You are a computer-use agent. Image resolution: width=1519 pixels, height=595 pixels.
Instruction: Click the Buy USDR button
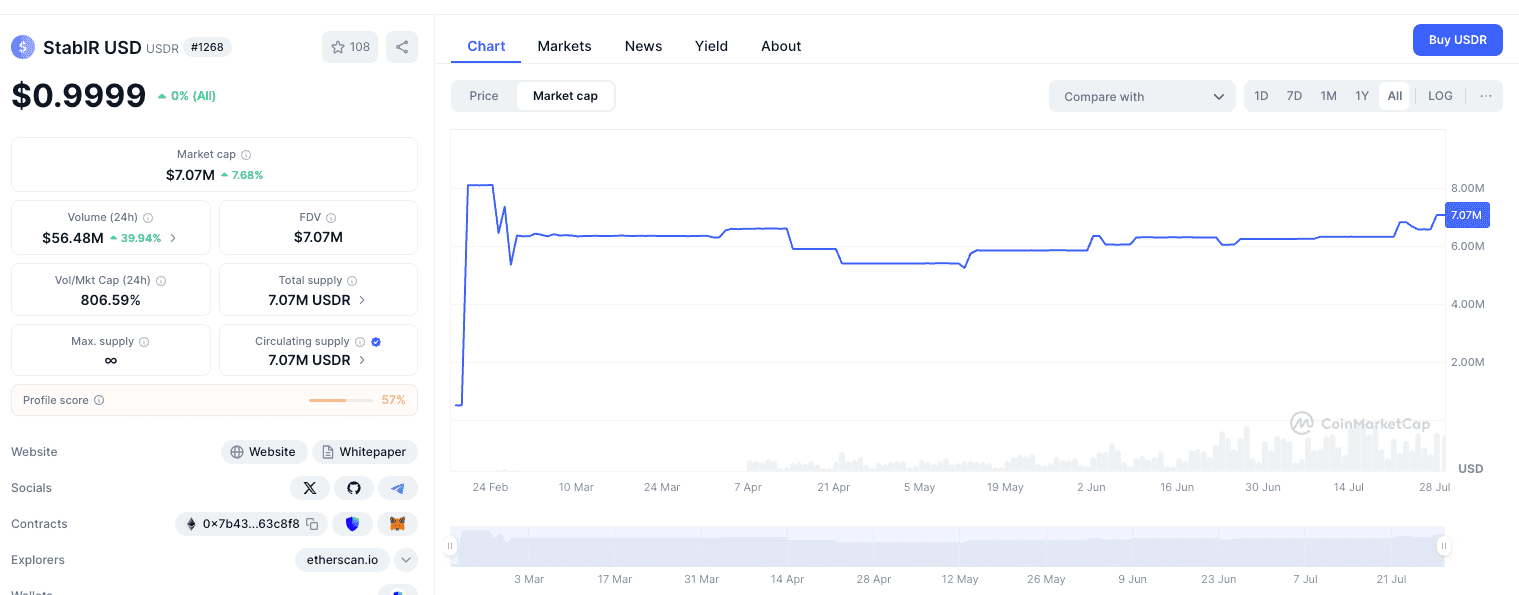(x=1457, y=40)
